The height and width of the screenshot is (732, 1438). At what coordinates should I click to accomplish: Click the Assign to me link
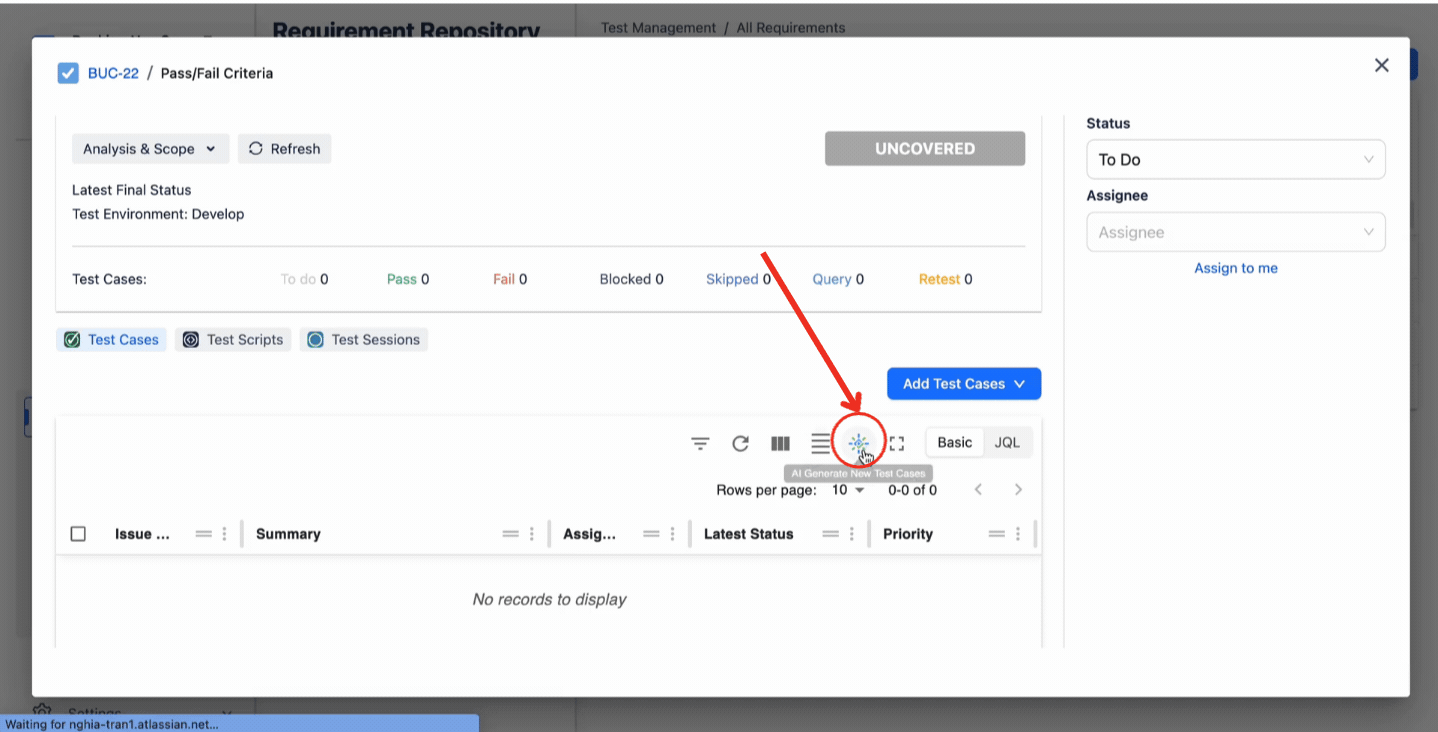(1235, 268)
